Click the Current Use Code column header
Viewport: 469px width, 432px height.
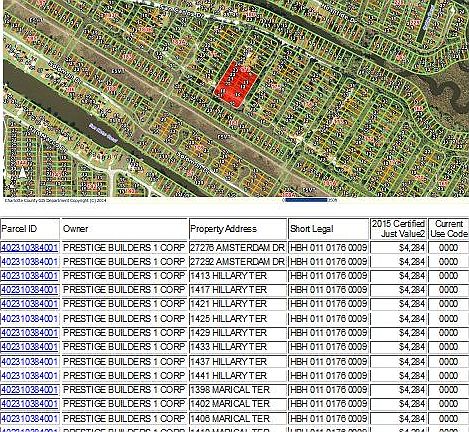(x=449, y=229)
